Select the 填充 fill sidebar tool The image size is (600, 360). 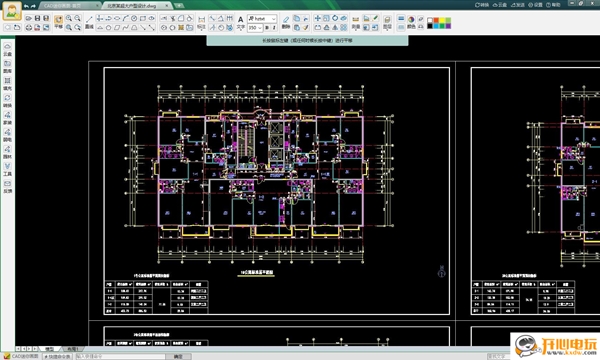[7, 84]
